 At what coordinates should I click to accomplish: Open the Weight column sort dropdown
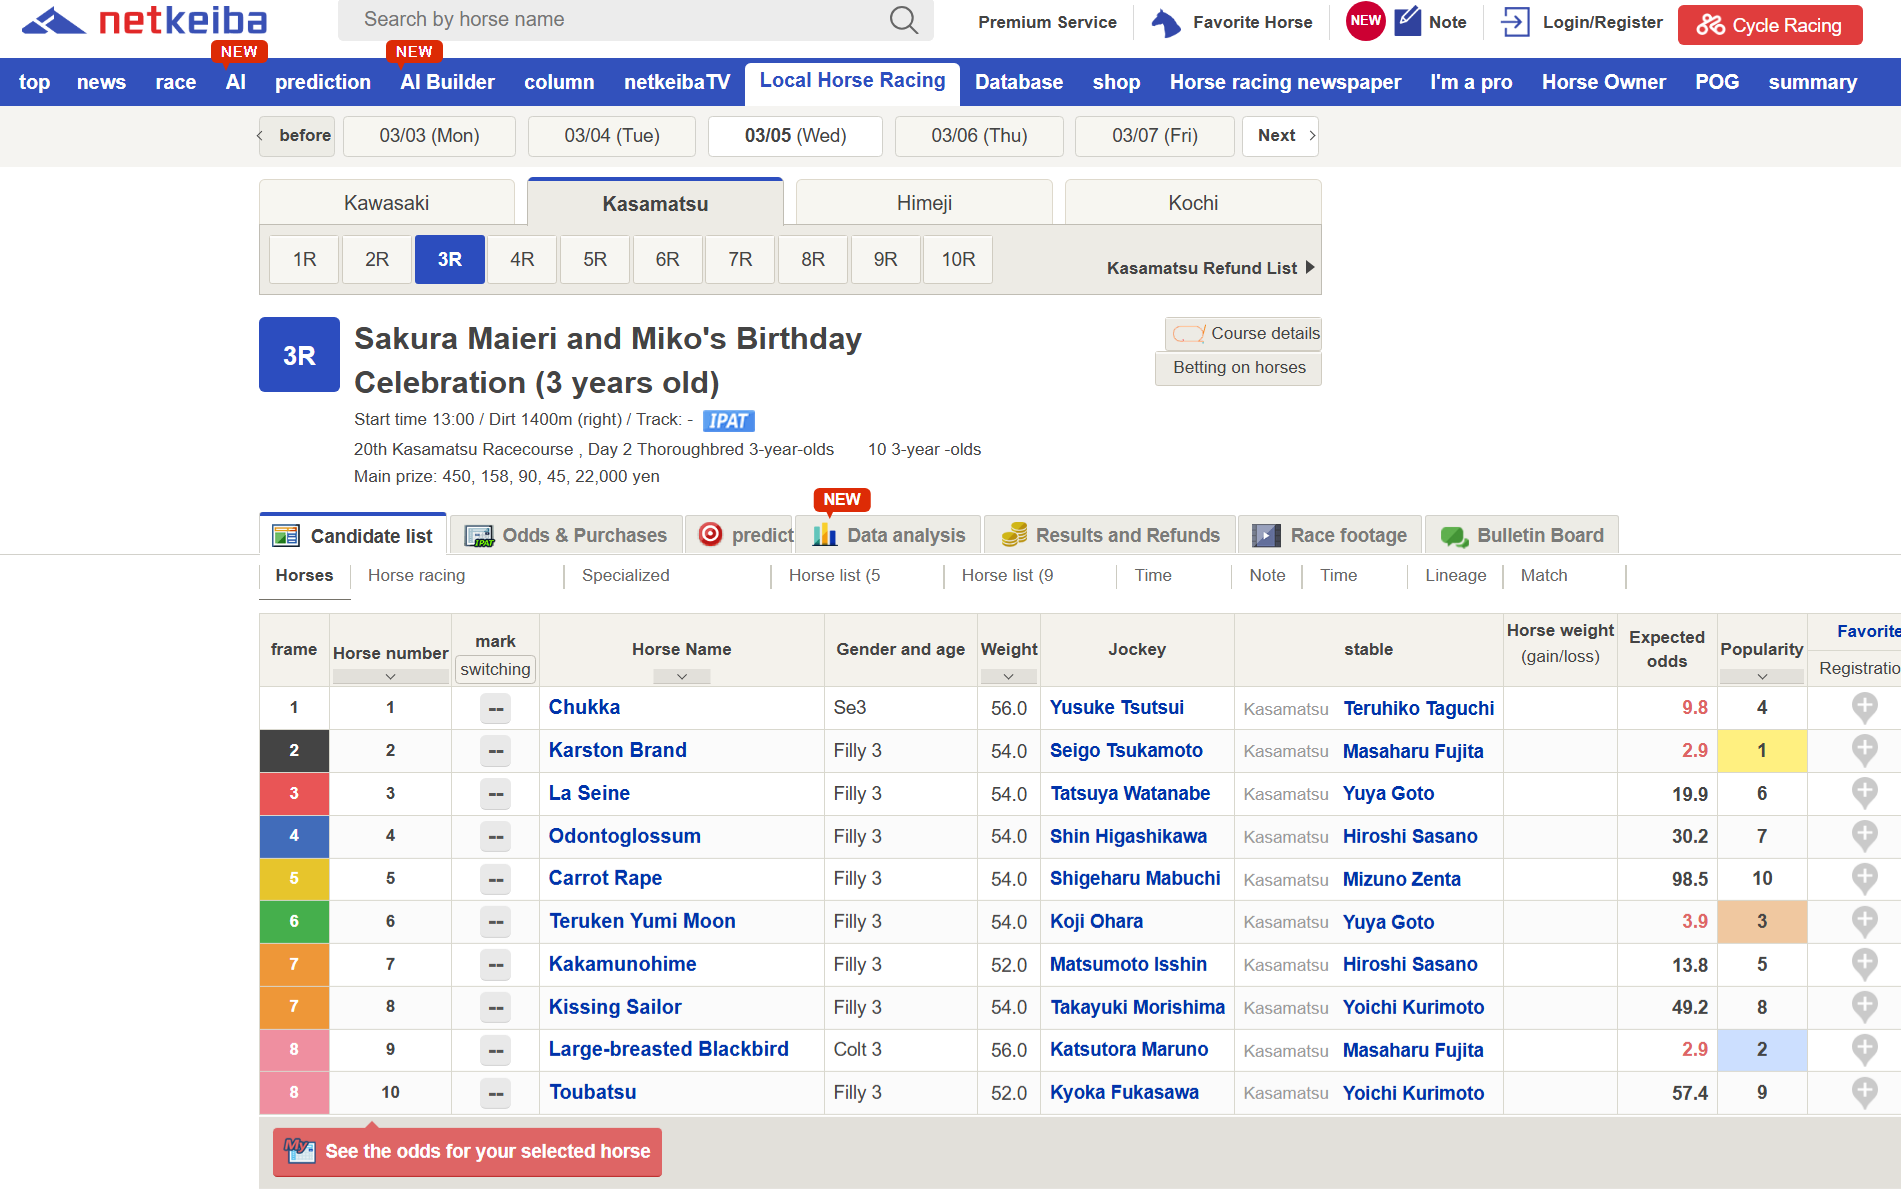(1008, 677)
